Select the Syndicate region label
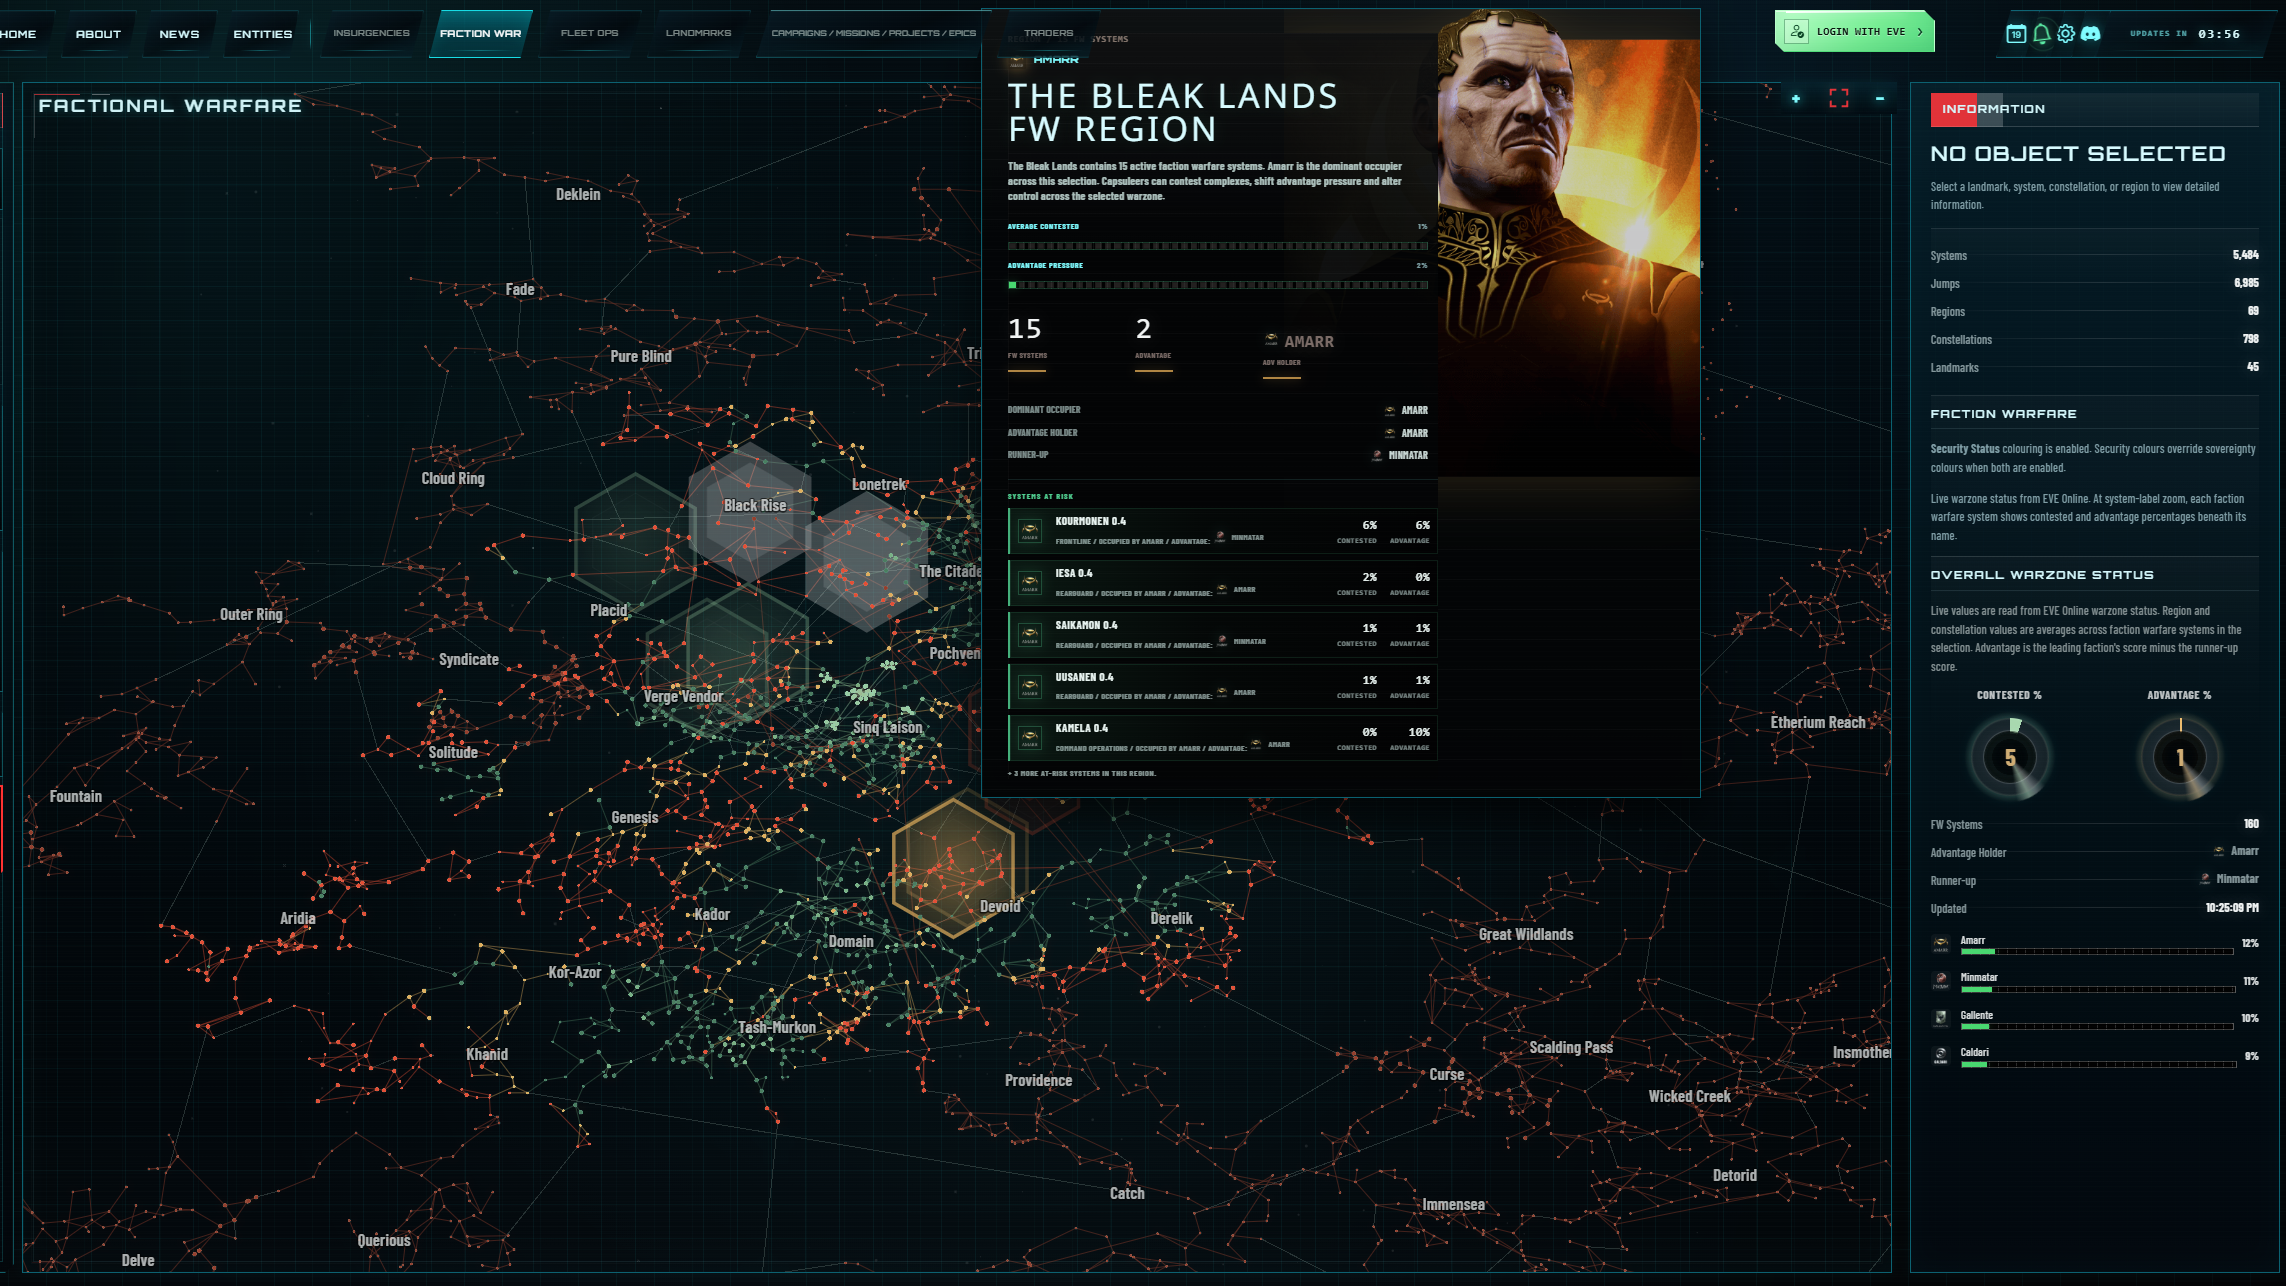The image size is (2286, 1286). pyautogui.click(x=469, y=660)
